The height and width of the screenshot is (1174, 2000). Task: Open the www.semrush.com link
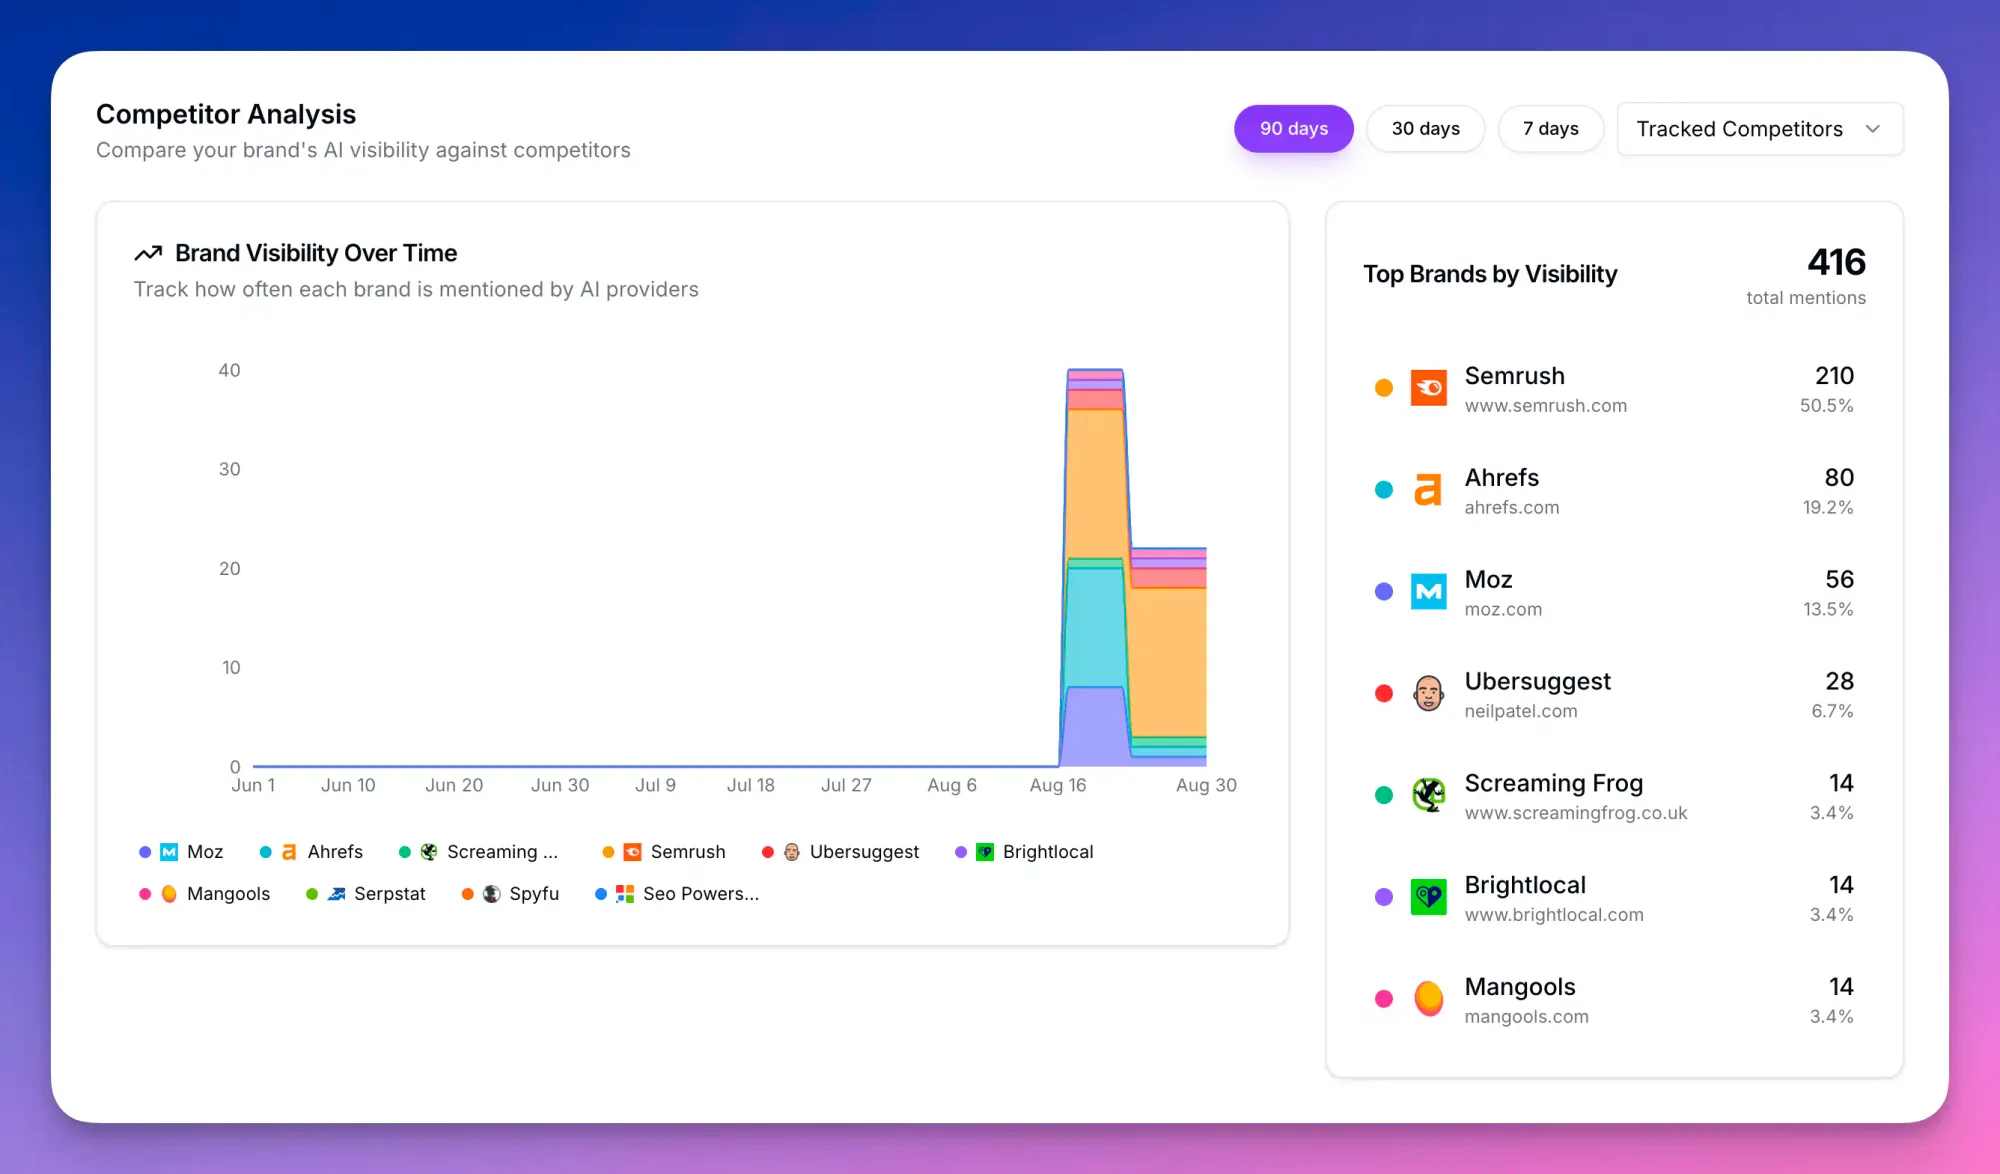[1545, 406]
